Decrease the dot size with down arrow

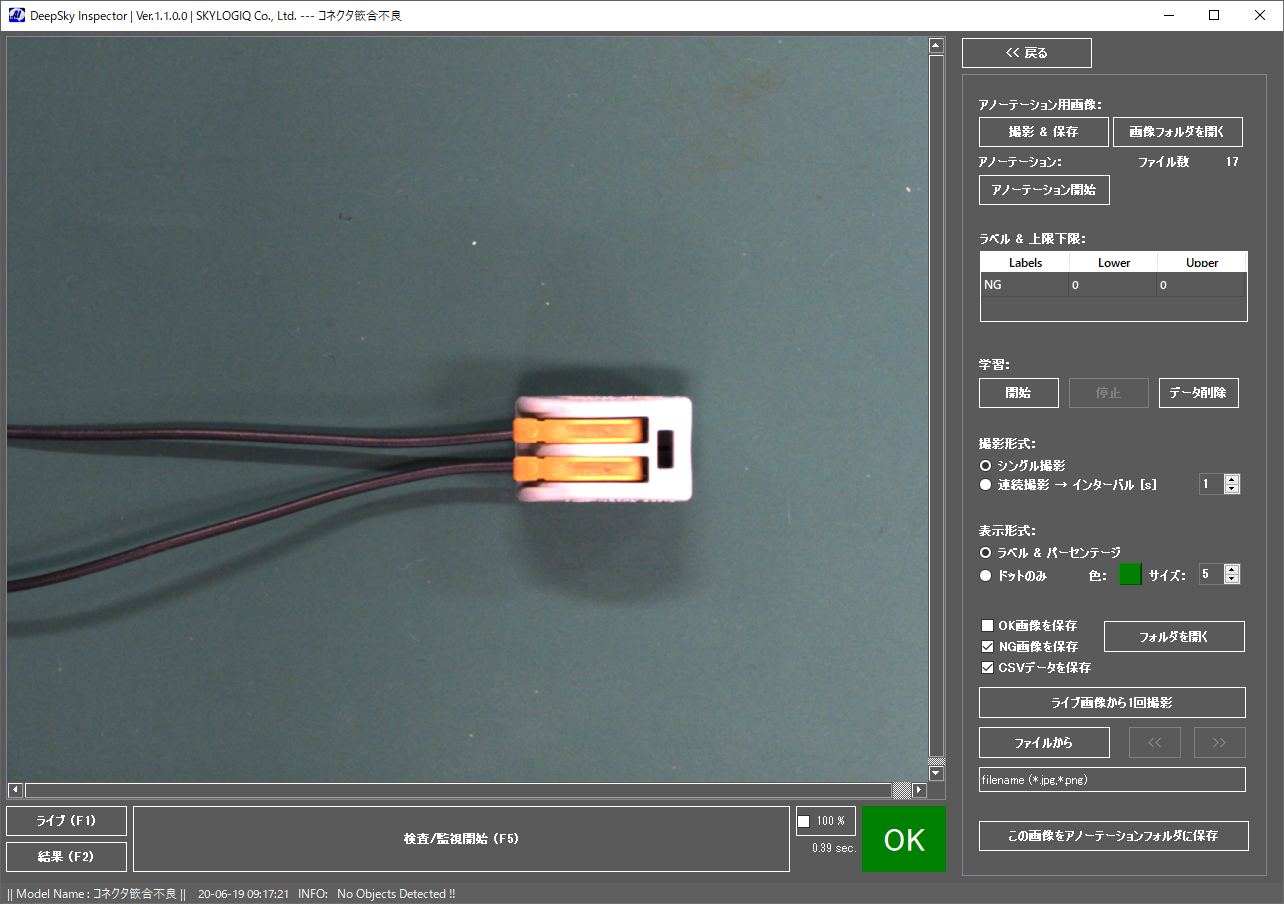click(x=1232, y=579)
